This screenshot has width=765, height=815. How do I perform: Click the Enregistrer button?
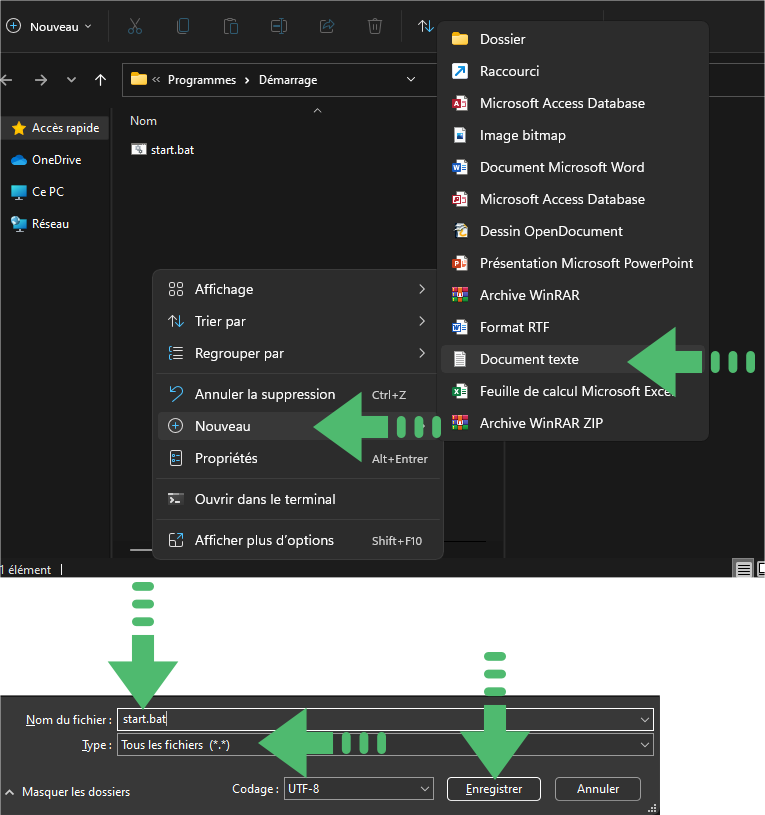pos(494,789)
